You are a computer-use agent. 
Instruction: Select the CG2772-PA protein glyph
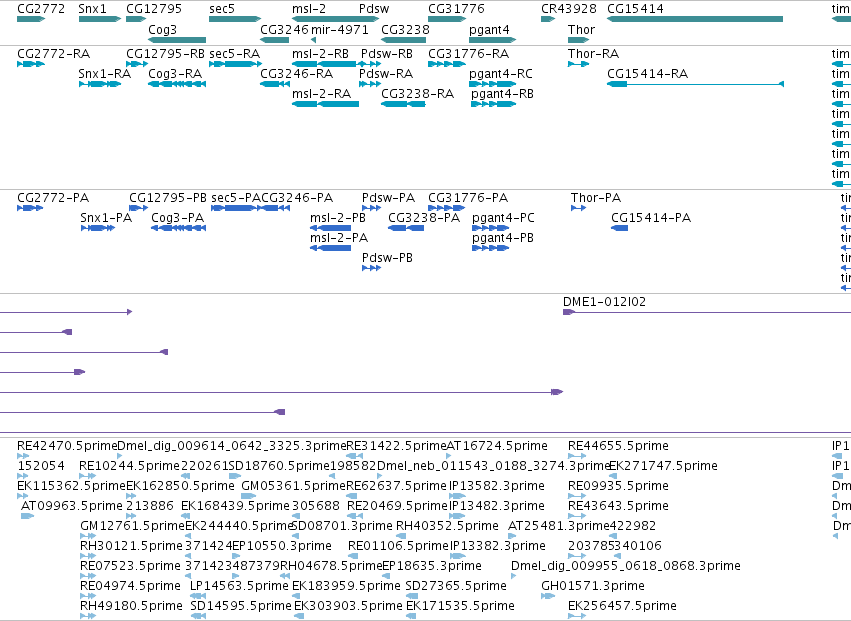pyautogui.click(x=30, y=208)
